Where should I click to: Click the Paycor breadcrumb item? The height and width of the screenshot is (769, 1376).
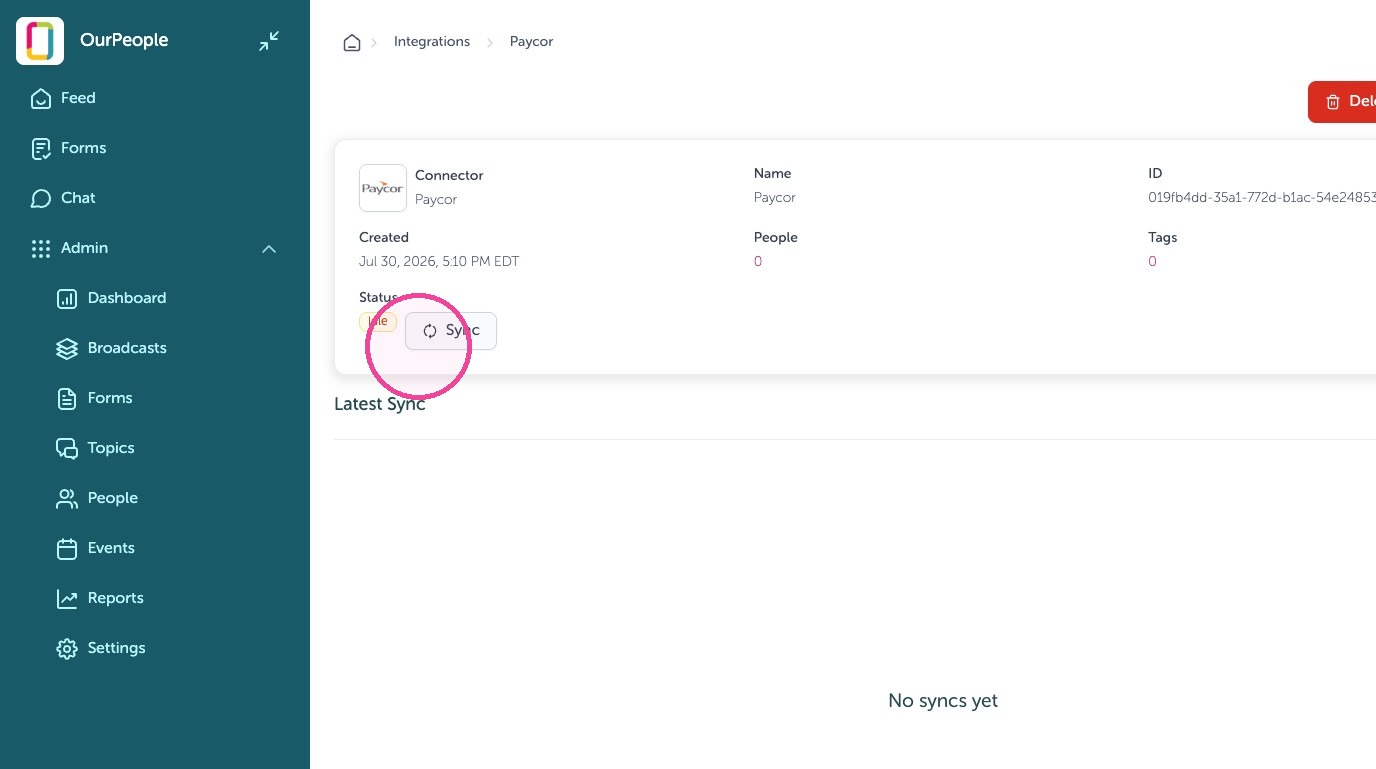pos(531,42)
